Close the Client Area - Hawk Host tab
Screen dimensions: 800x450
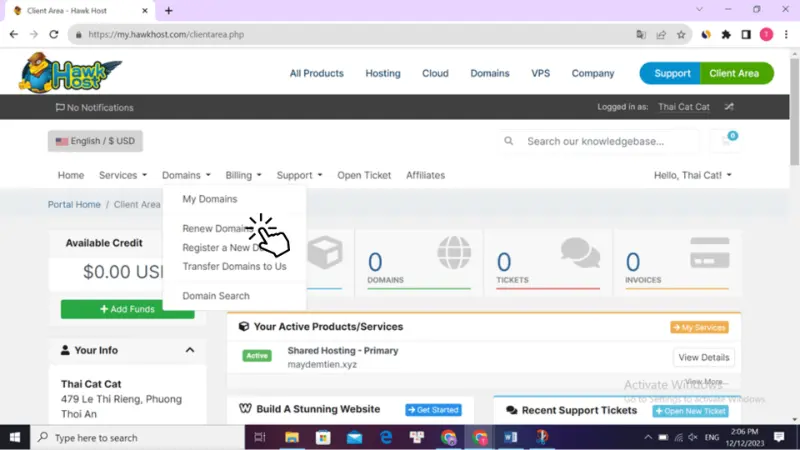[145, 11]
